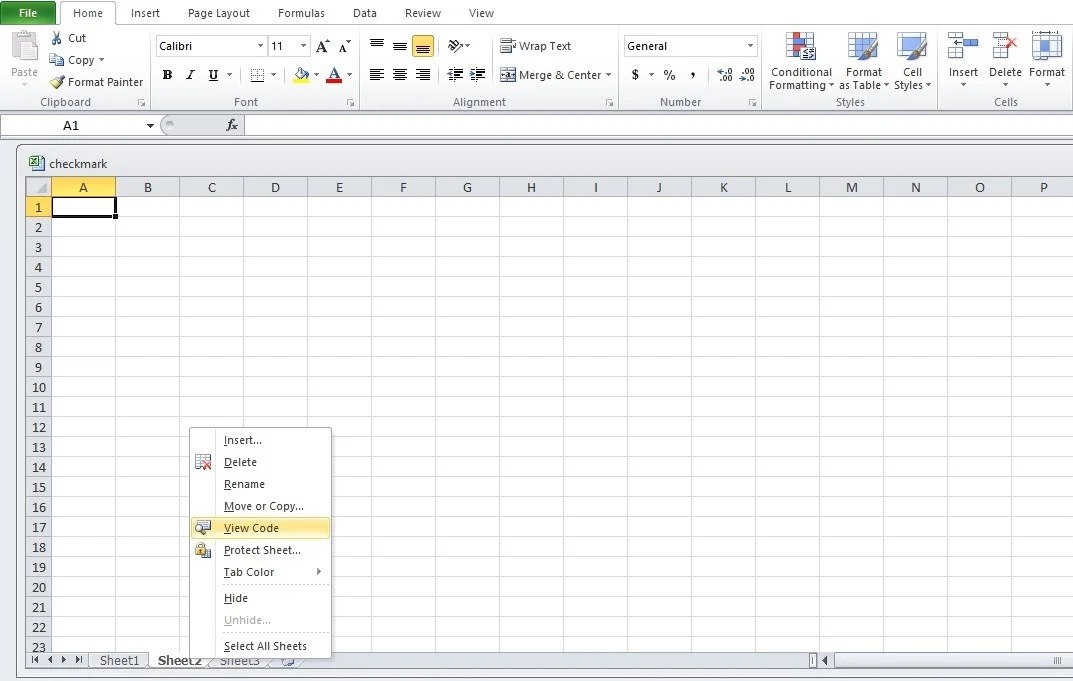This screenshot has height=681, width=1073.
Task: Toggle italic formatting
Action: pos(190,74)
